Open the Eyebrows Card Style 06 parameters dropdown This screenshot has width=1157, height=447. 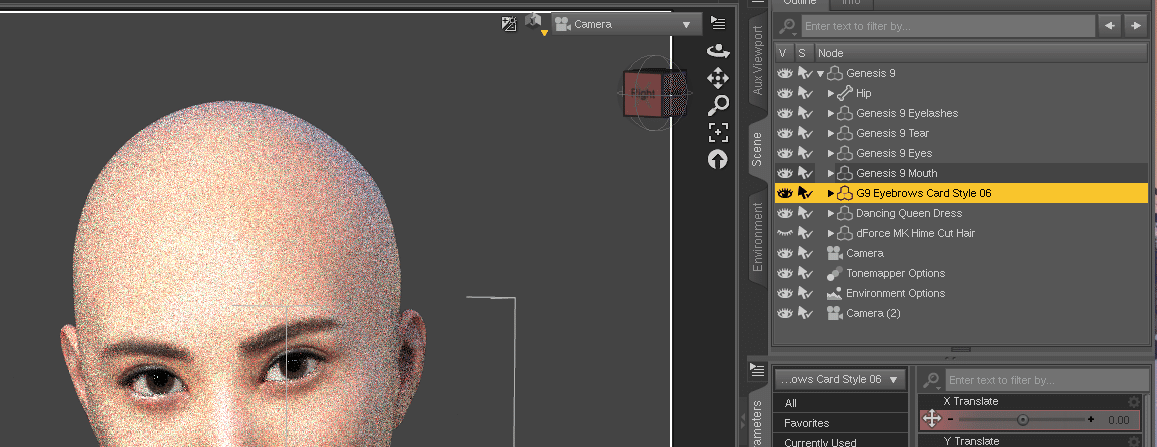(840, 379)
